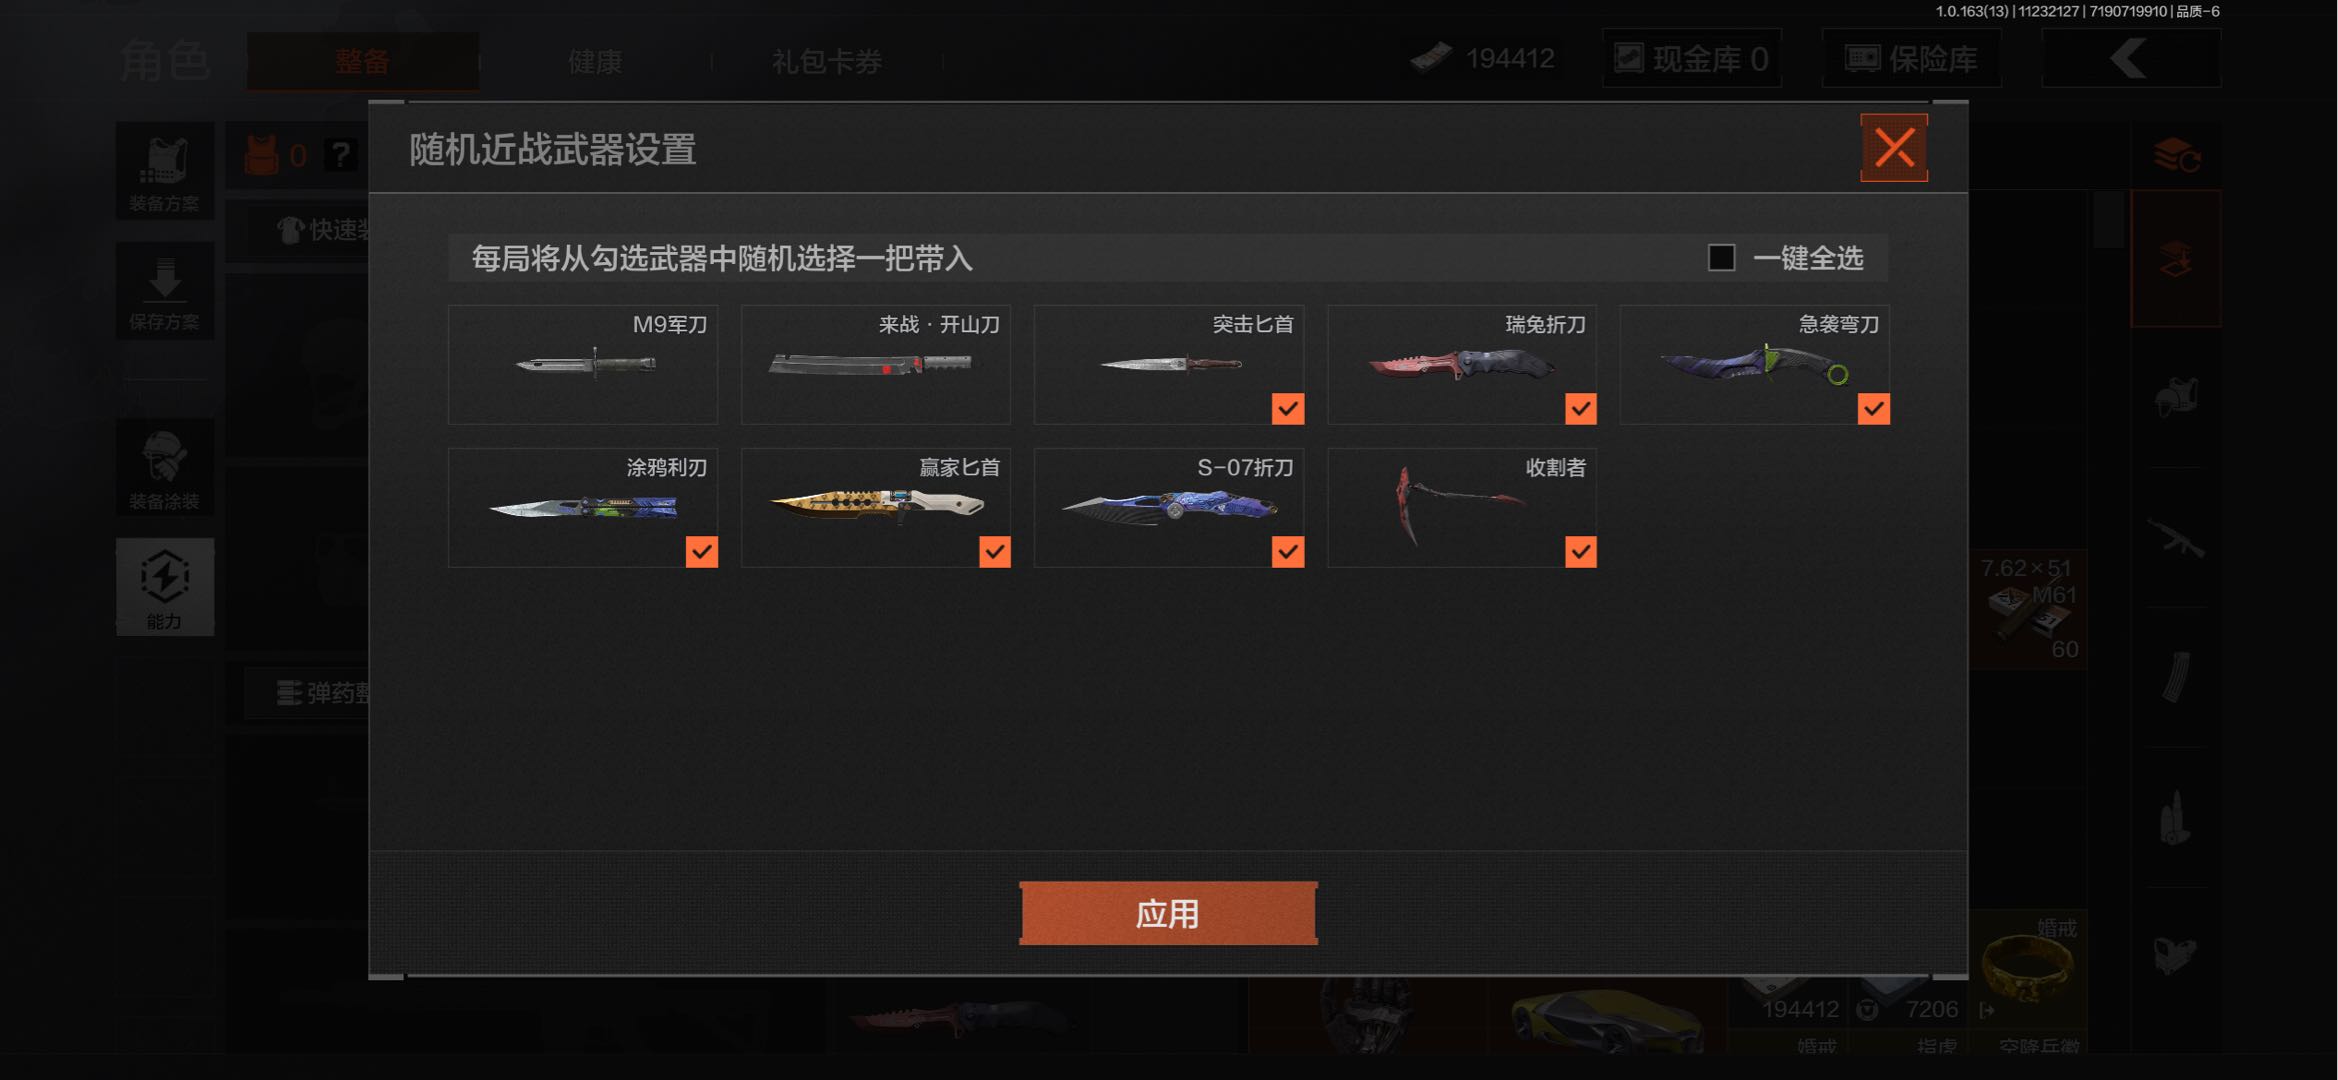Select the rifle category icon in sidebar
Screen dimensions: 2338x1080
2176,539
